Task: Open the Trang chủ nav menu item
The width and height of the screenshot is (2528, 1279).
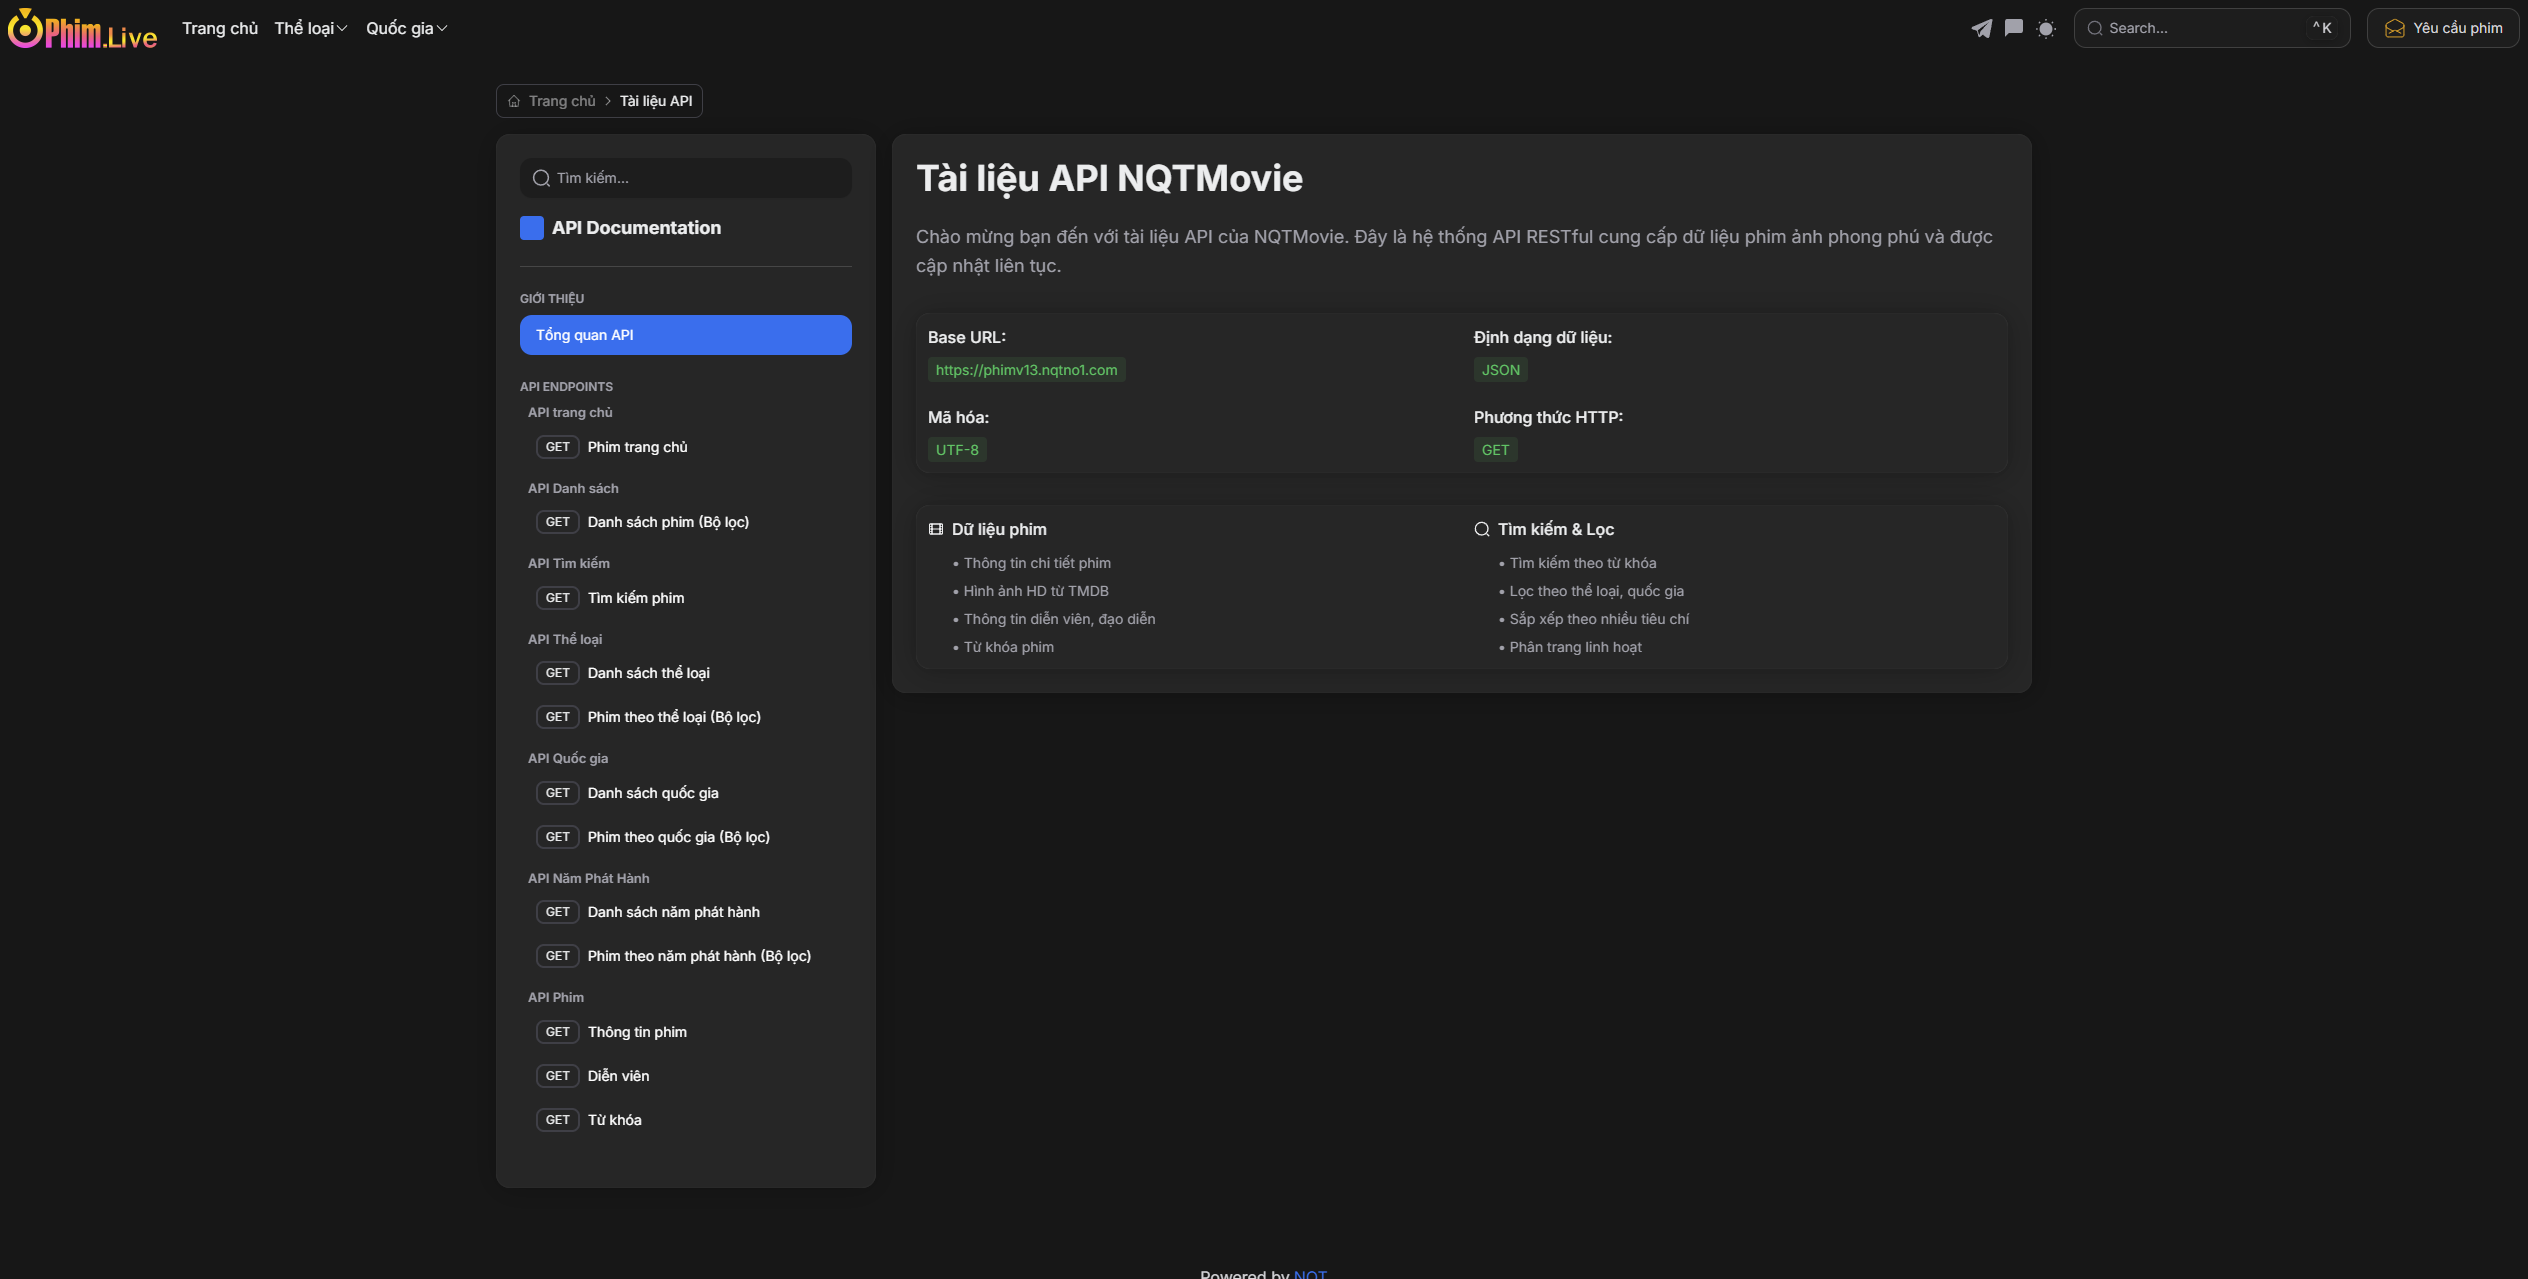Action: click(220, 28)
